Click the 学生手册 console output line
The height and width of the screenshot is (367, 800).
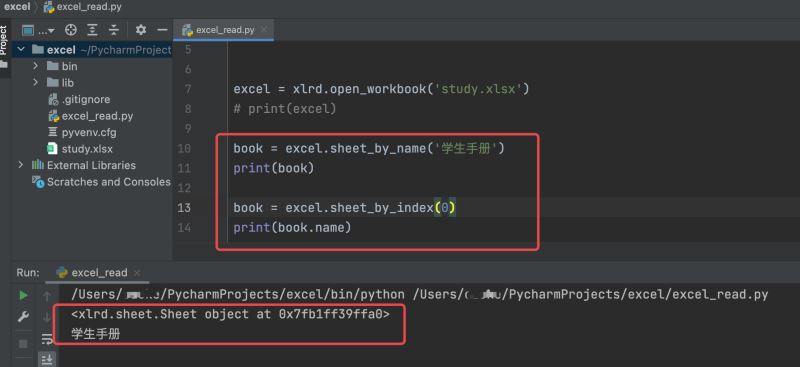point(96,334)
